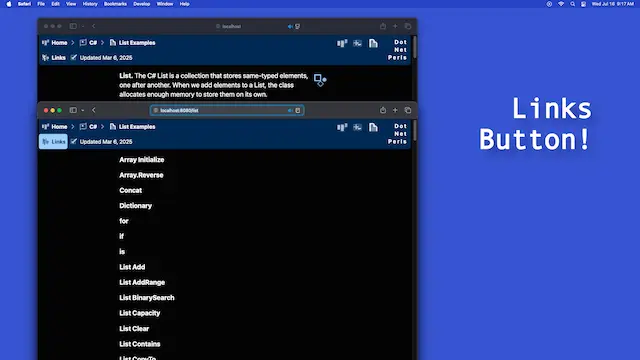Open the List Contains link
The width and height of the screenshot is (640, 360).
140,344
